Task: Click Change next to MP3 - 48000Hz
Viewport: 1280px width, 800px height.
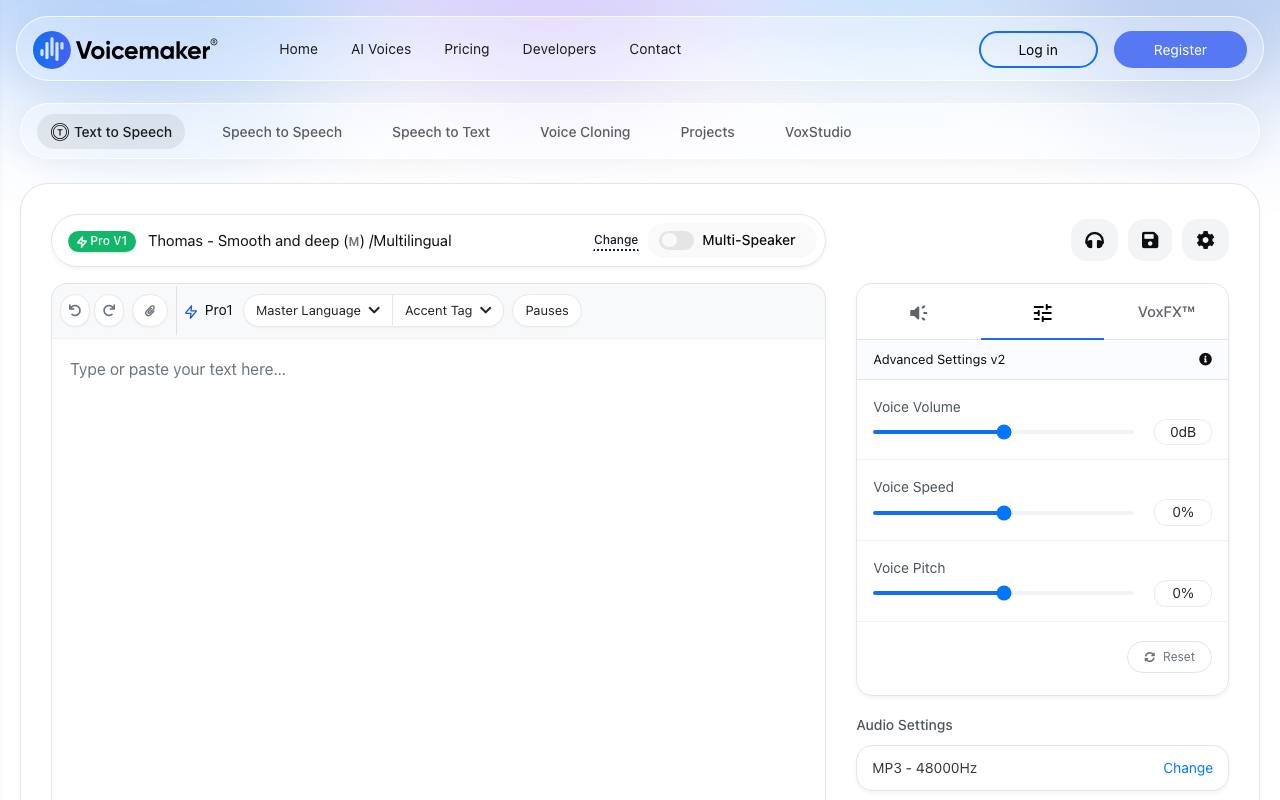Action: 1188,768
